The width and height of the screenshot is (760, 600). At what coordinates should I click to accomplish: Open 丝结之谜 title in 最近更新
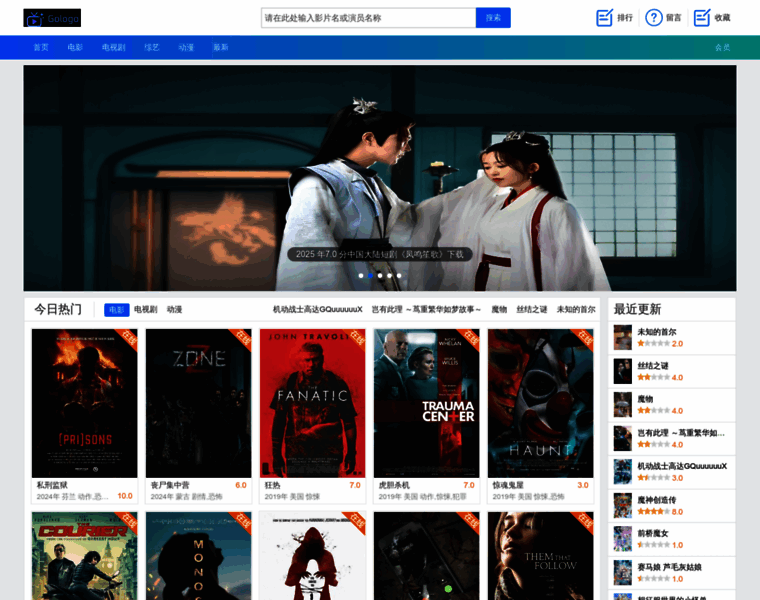[x=653, y=366]
